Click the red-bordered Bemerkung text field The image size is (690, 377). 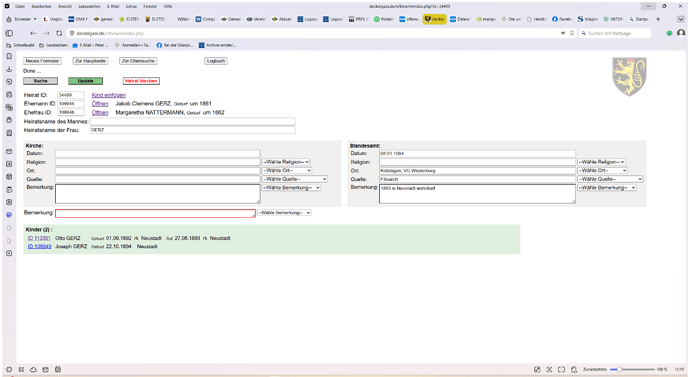(155, 213)
